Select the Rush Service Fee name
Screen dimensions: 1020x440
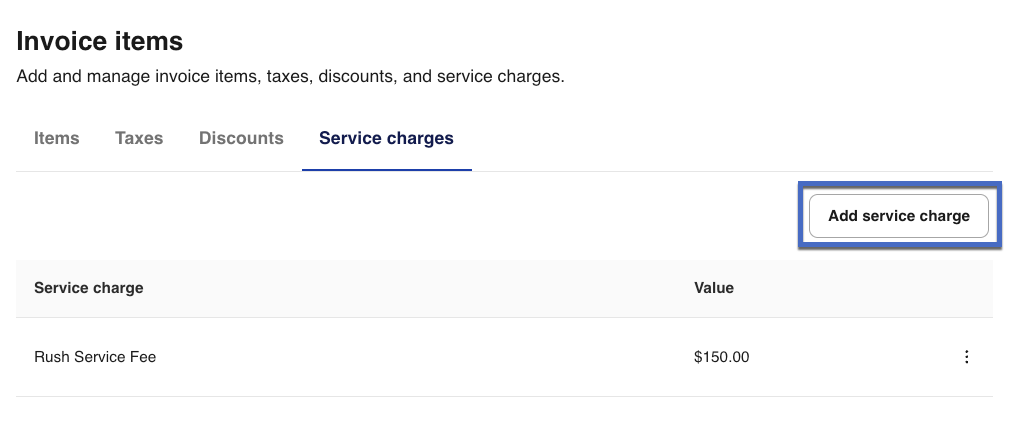[x=95, y=357]
